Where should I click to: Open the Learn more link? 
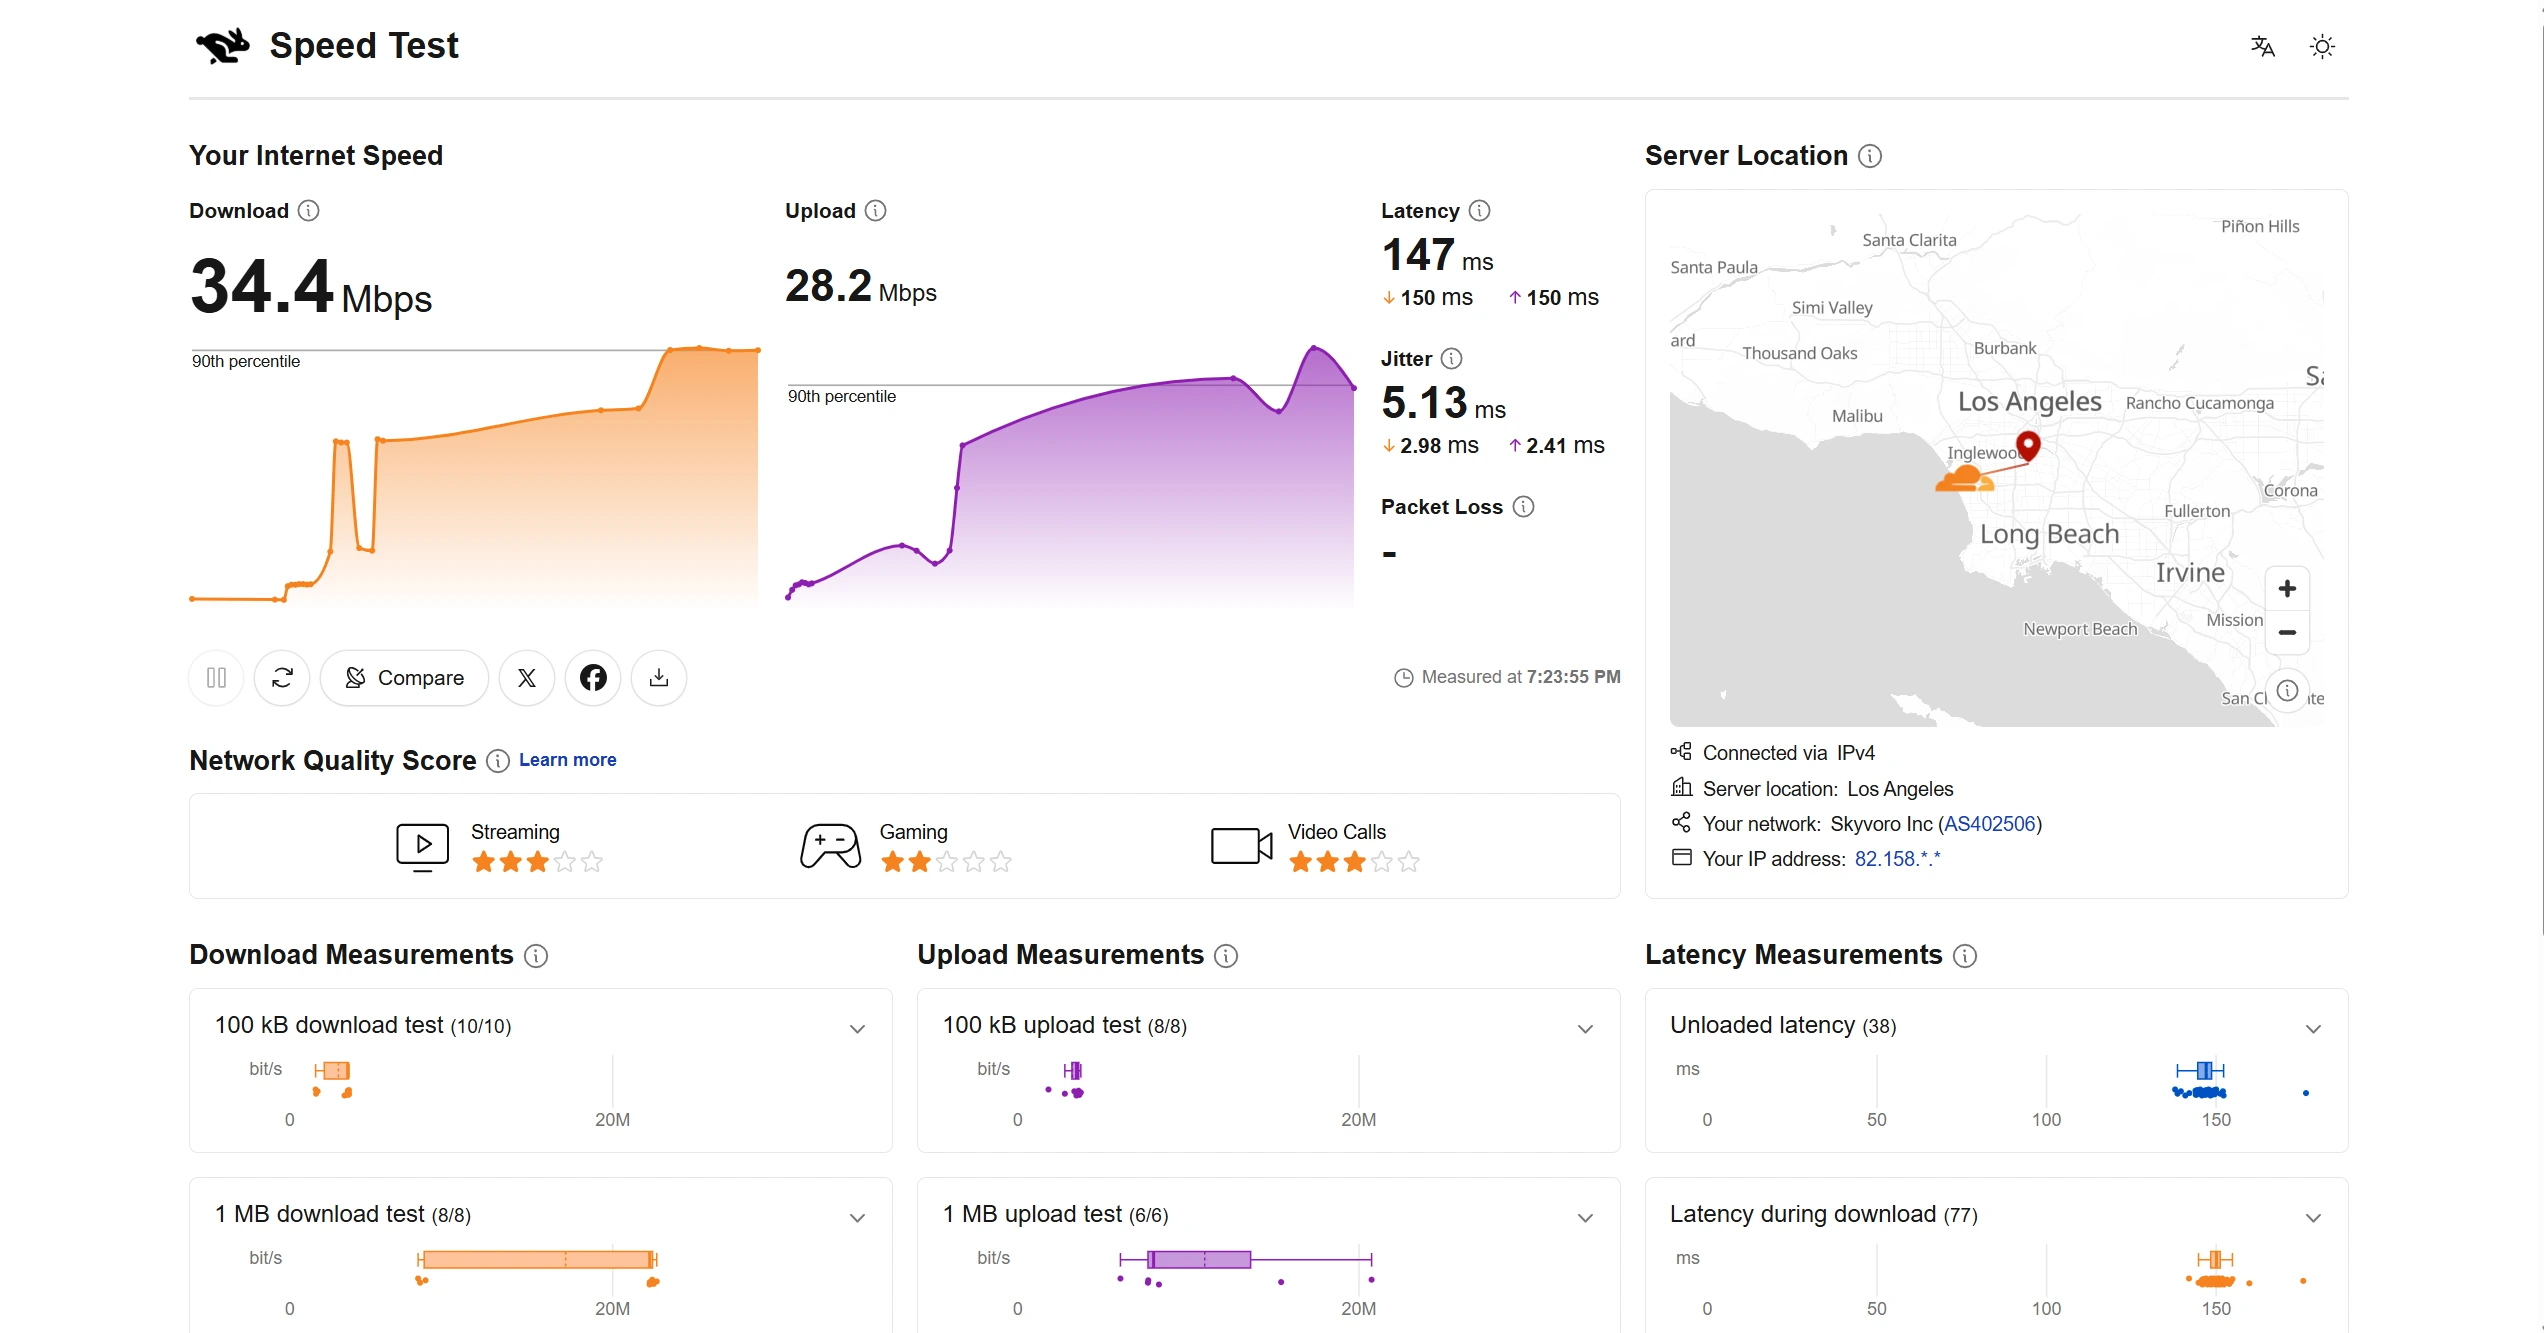point(567,760)
